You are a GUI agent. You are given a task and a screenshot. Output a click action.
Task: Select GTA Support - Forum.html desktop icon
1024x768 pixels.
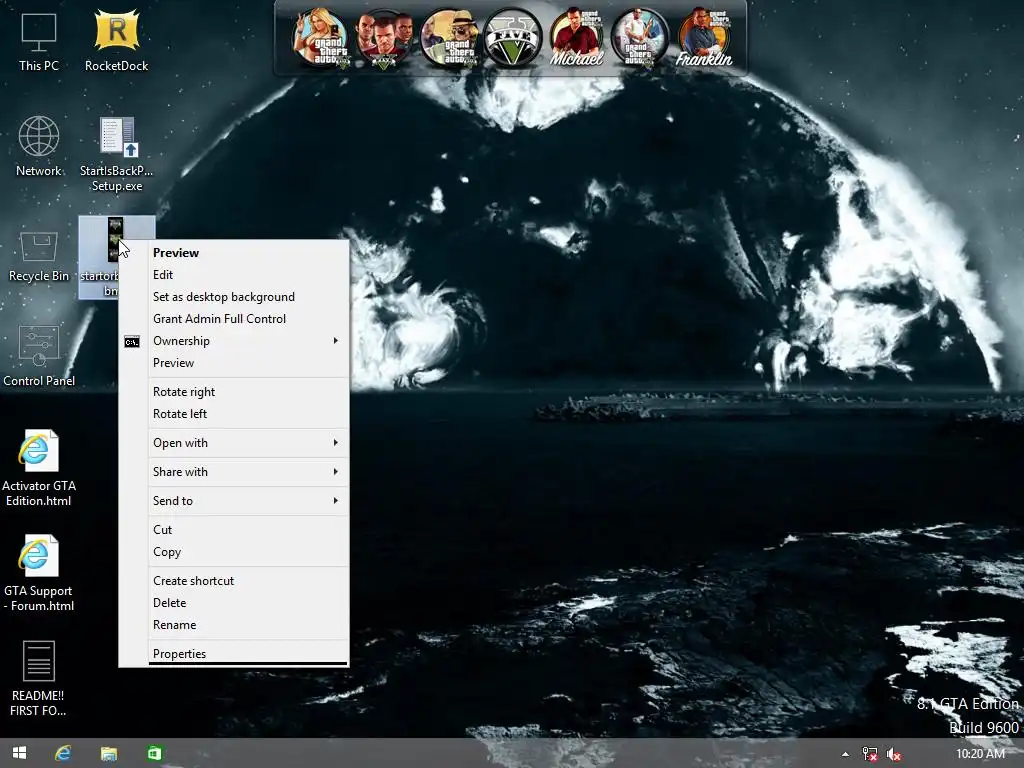pos(39,573)
